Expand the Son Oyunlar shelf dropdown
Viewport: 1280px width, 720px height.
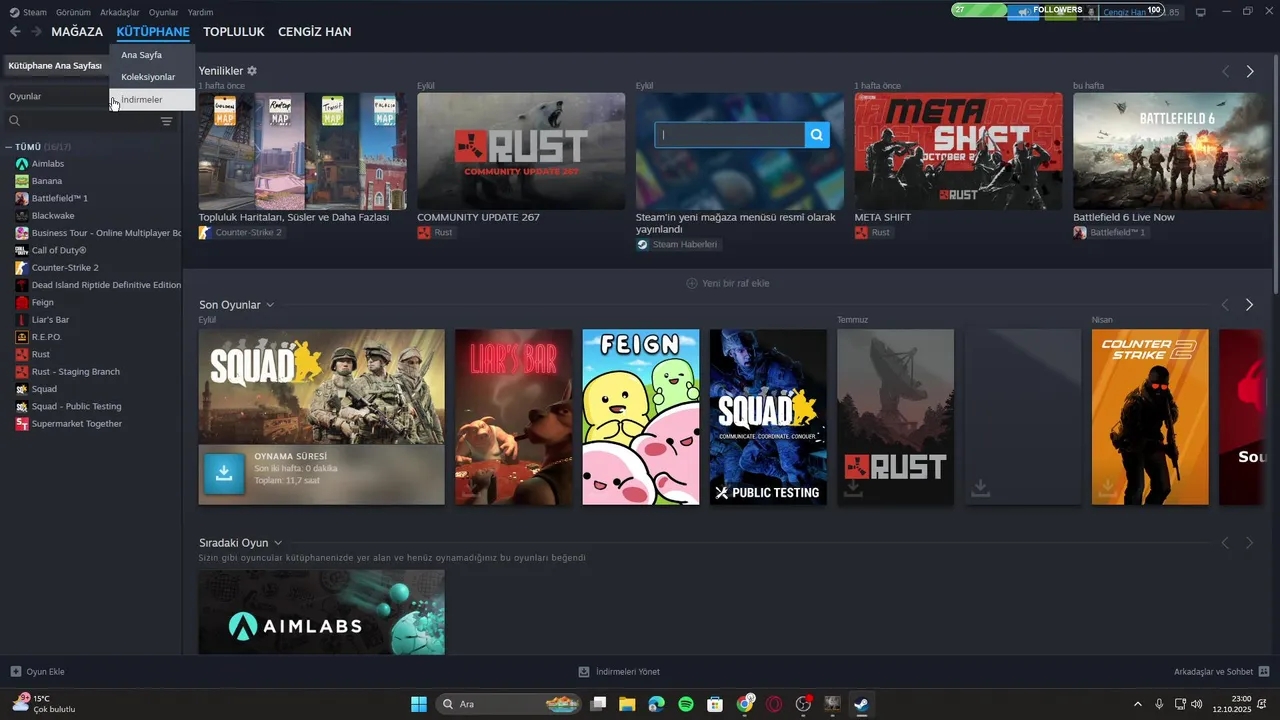[x=270, y=305]
